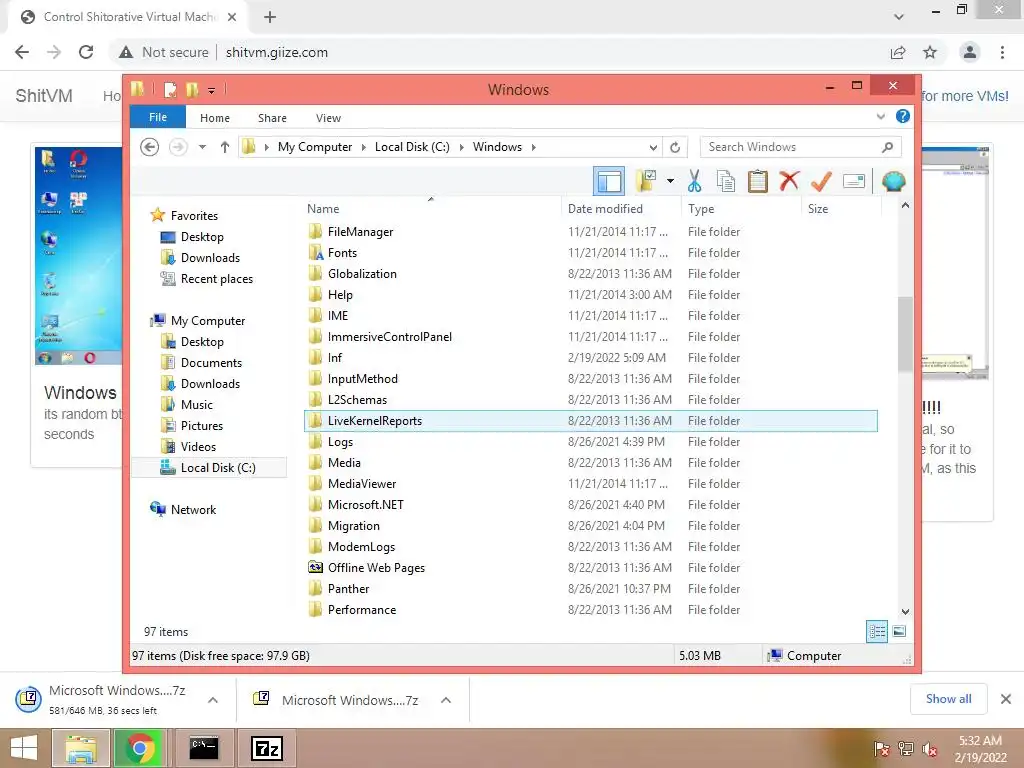Click the Chrome reload page icon
The height and width of the screenshot is (768, 1024).
[x=86, y=52]
